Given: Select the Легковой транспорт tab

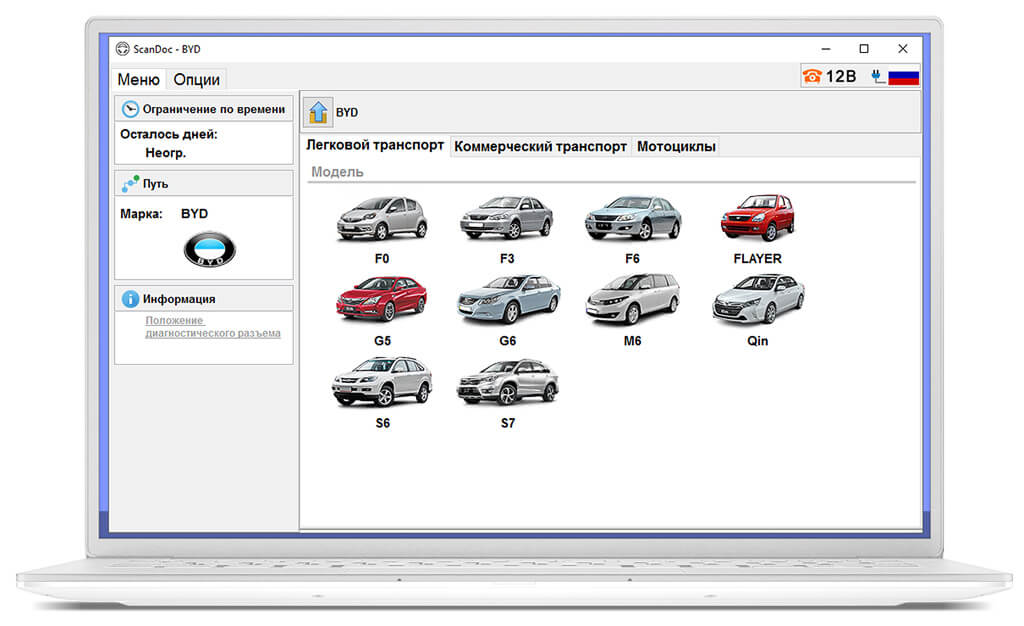Looking at the screenshot, I should point(375,145).
